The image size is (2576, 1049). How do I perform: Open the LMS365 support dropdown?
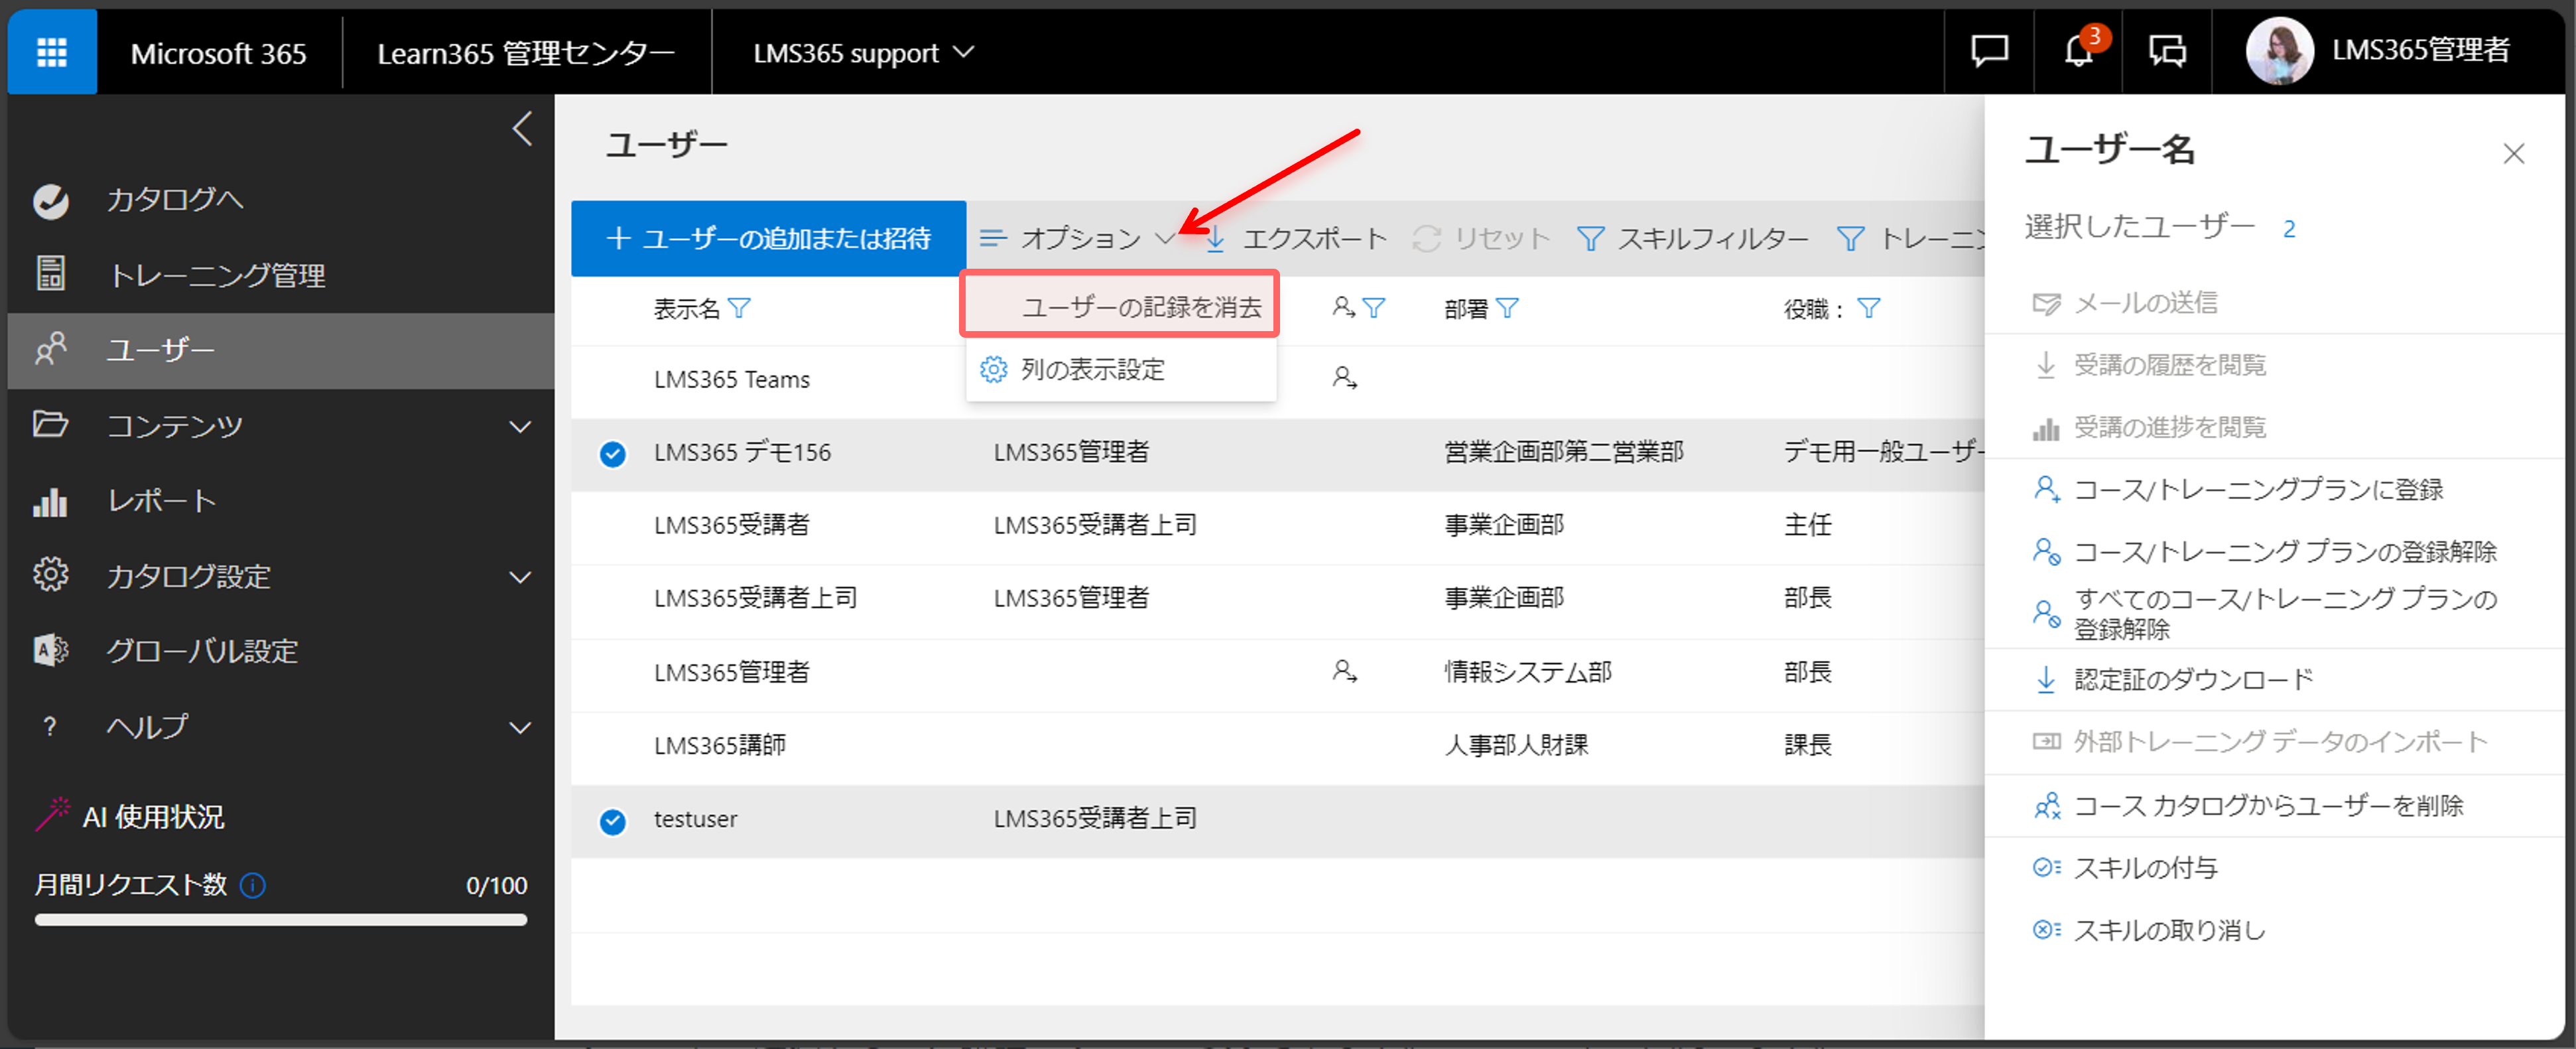(x=863, y=52)
